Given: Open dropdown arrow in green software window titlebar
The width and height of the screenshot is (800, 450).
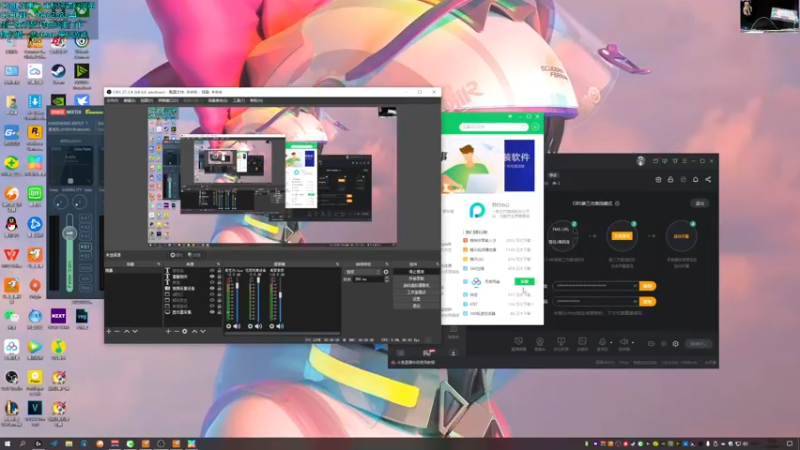Looking at the screenshot, I should [510, 117].
